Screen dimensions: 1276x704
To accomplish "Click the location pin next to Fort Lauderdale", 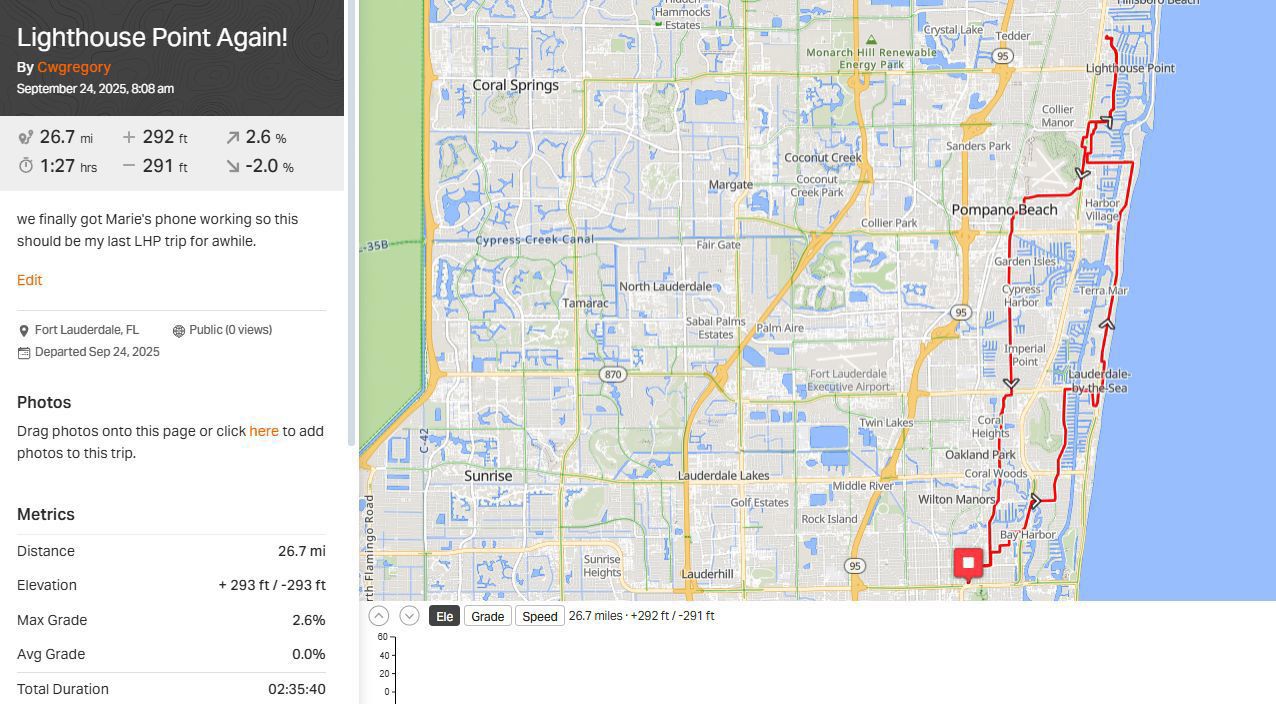I will tap(24, 331).
